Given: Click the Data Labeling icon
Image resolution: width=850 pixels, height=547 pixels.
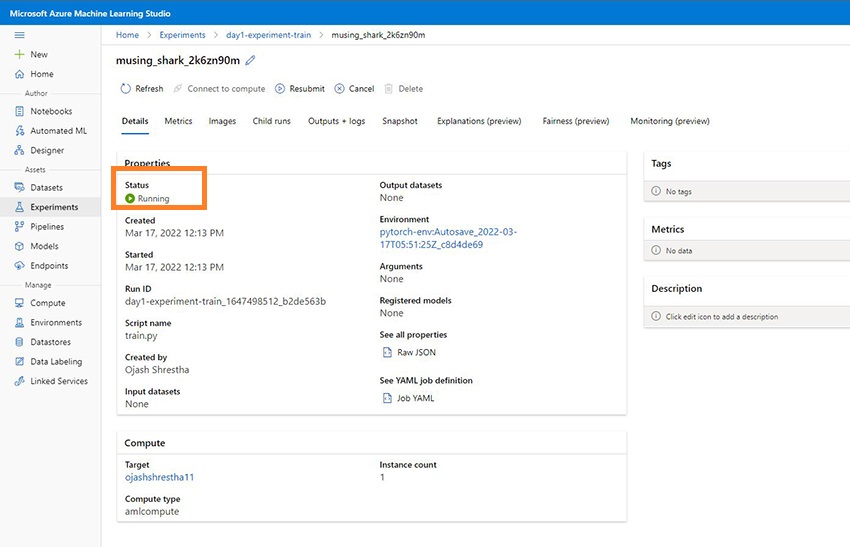Looking at the screenshot, I should 20,362.
